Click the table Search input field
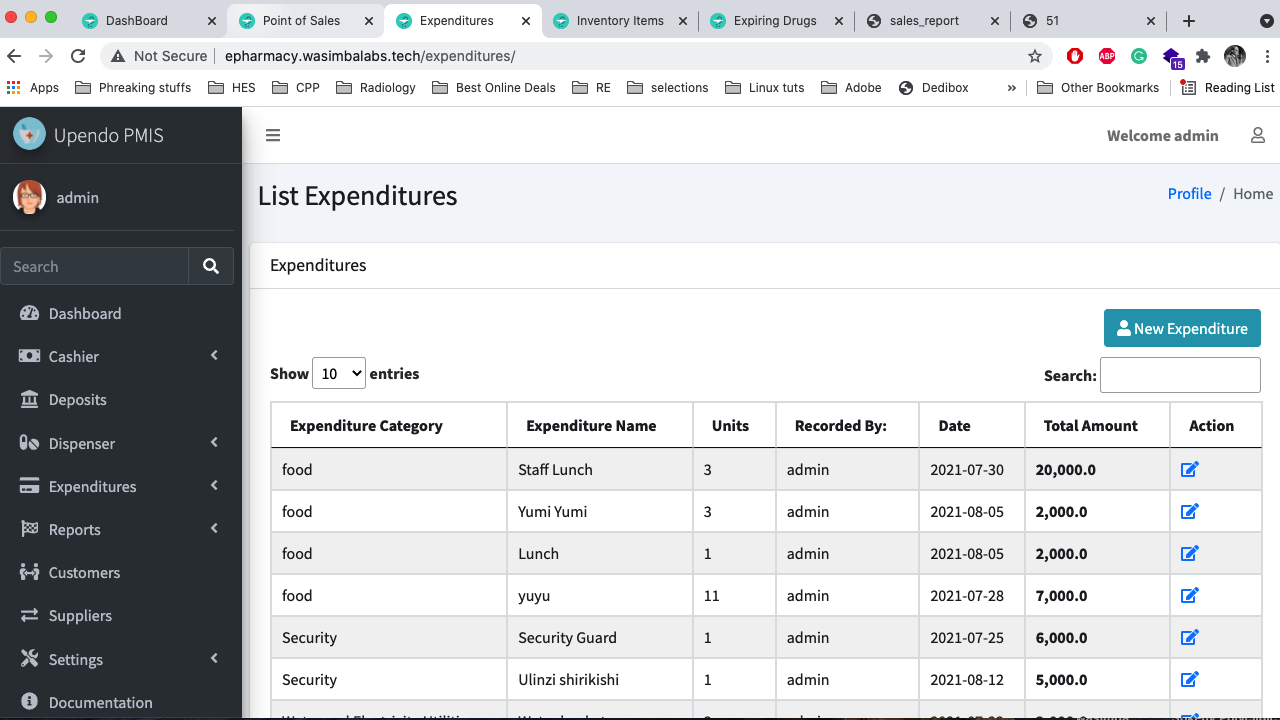 point(1180,375)
